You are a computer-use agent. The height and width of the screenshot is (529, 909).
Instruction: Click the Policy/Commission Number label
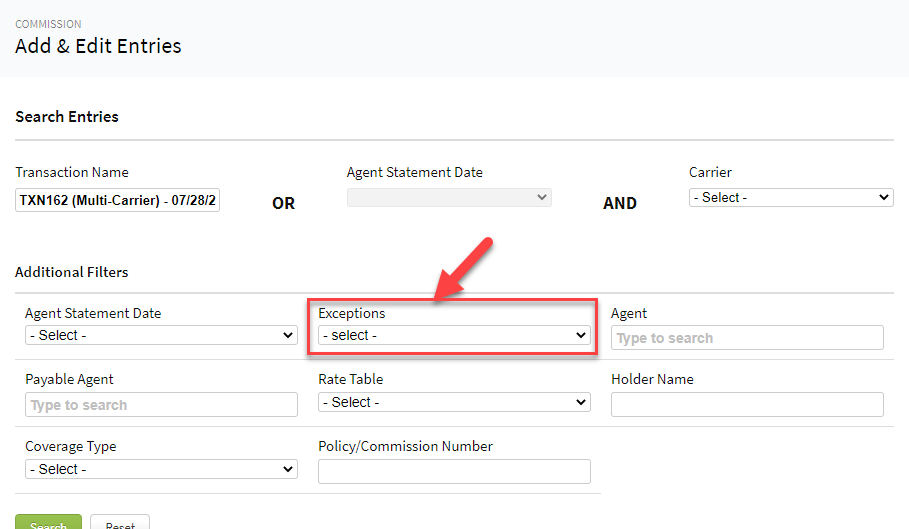pos(405,446)
